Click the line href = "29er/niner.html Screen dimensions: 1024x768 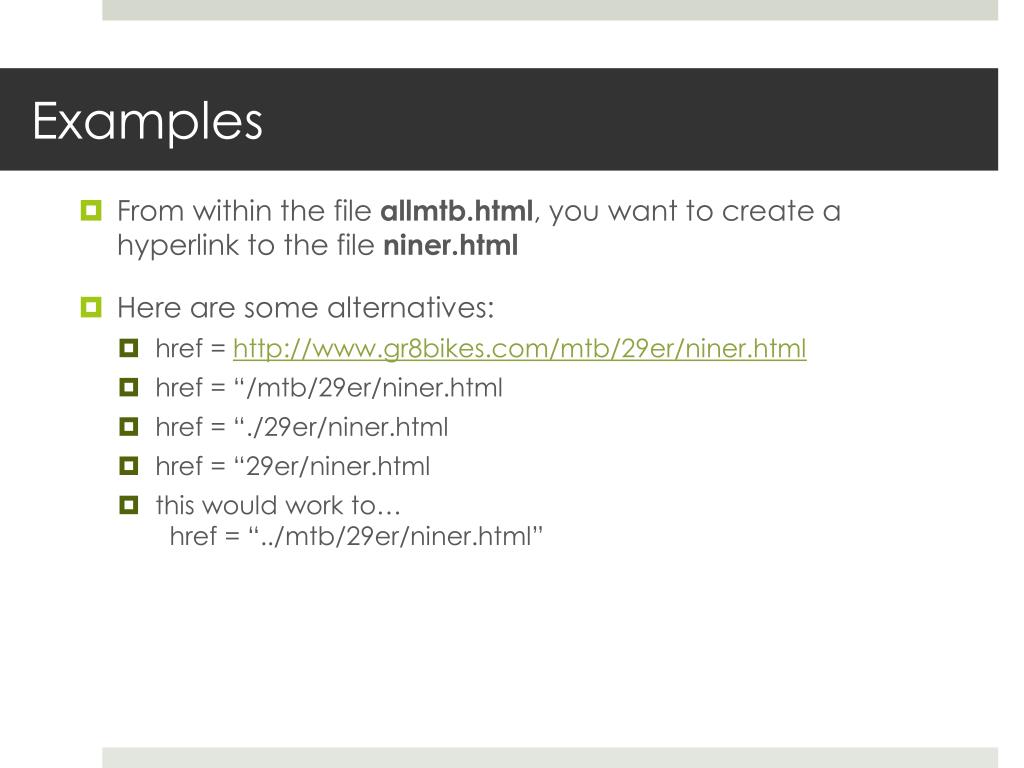pos(293,466)
